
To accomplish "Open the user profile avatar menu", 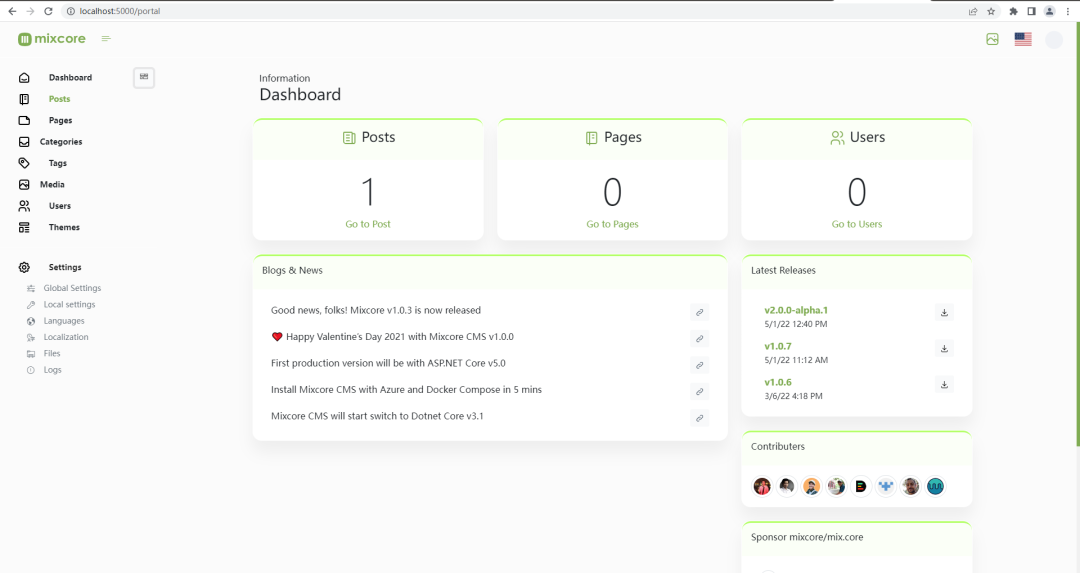I will pyautogui.click(x=1053, y=40).
